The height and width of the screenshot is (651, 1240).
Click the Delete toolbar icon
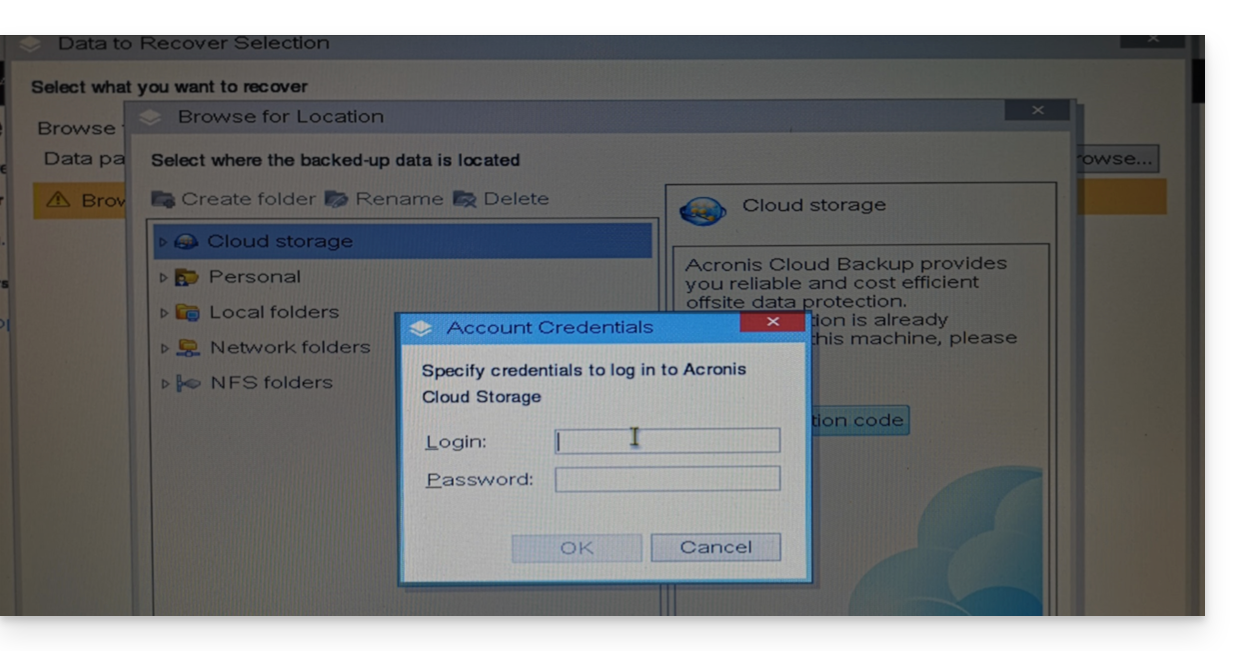(465, 199)
